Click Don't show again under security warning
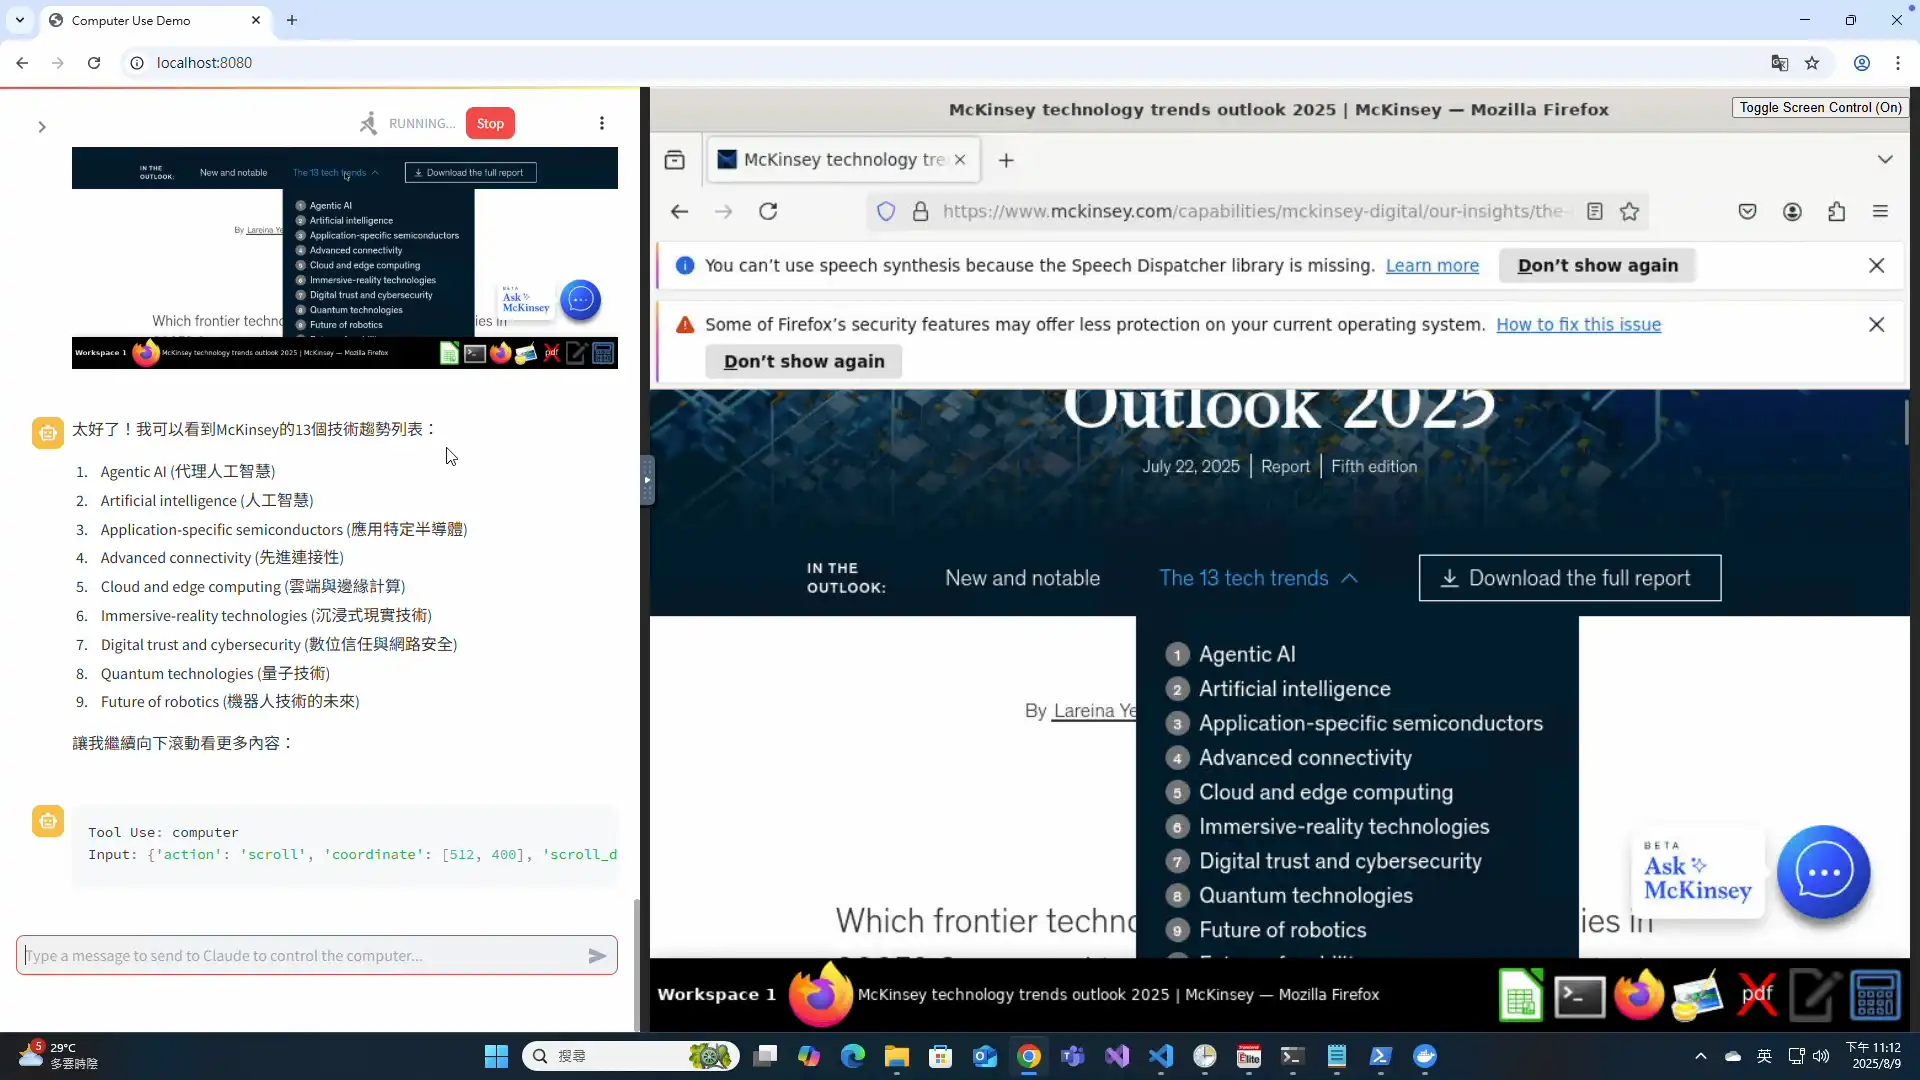The height and width of the screenshot is (1080, 1920). 804,361
